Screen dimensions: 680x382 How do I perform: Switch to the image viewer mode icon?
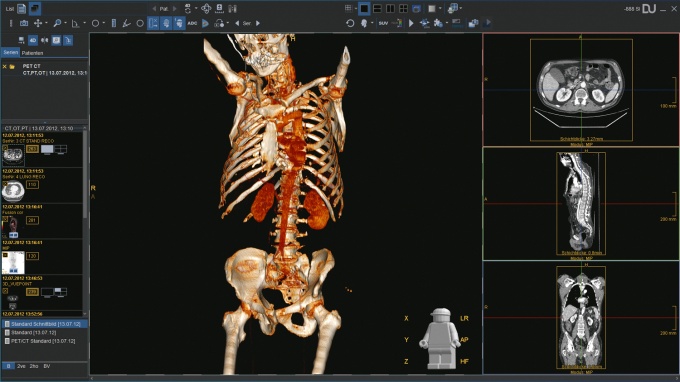[x=35, y=8]
